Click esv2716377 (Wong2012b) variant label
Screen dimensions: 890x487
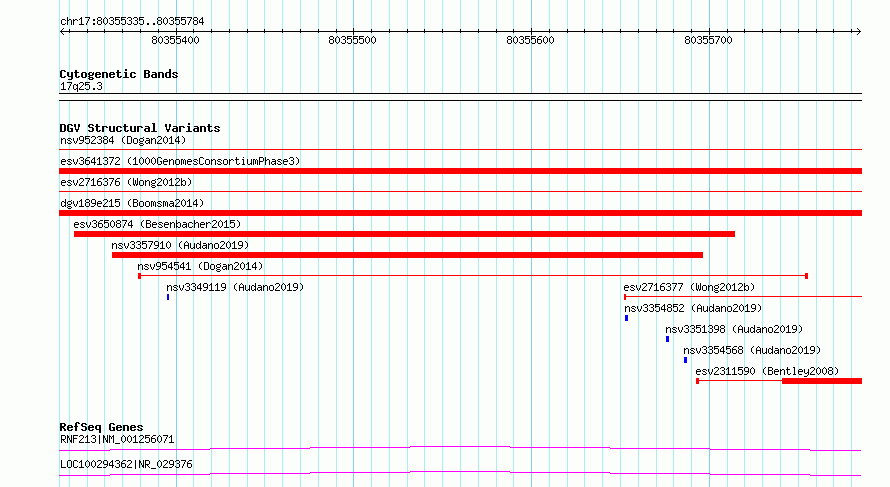click(x=689, y=287)
